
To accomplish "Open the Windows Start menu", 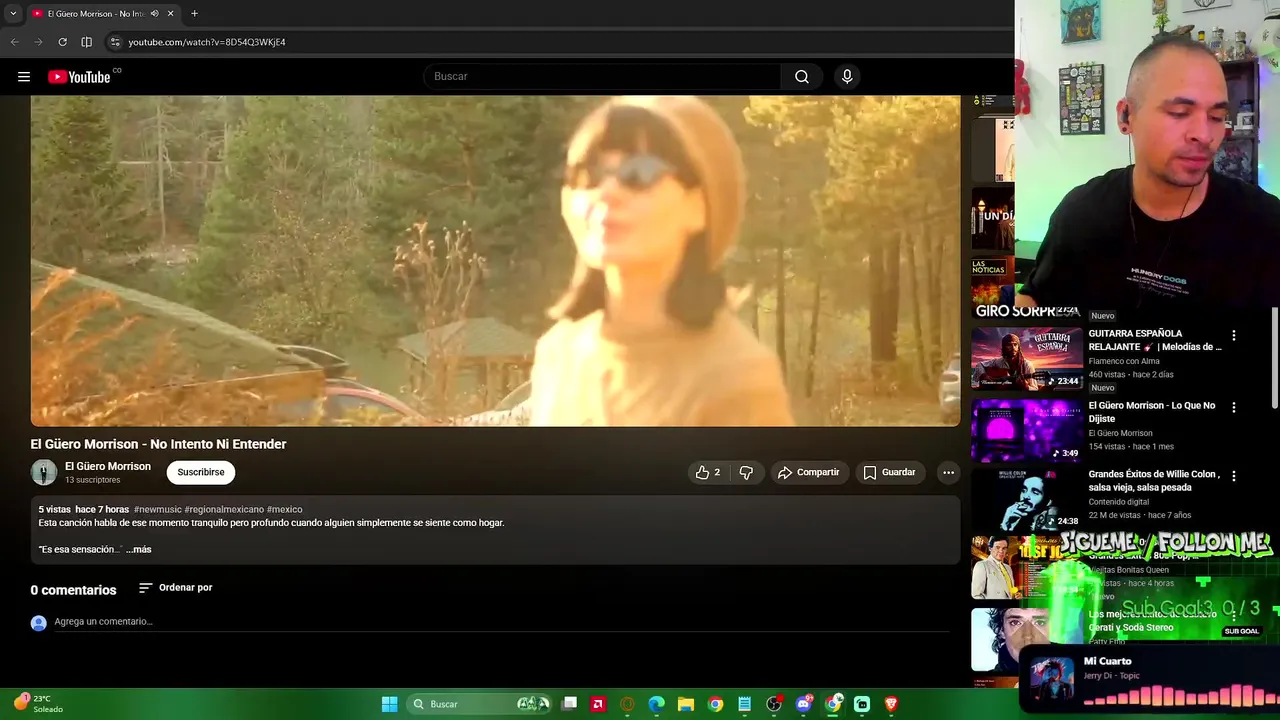I will 389,704.
